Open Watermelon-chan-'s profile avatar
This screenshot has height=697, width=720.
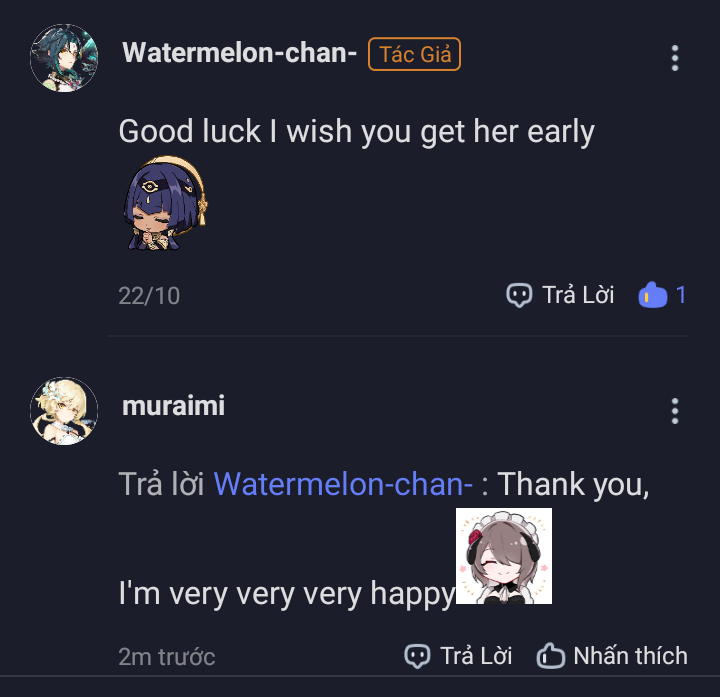coord(64,58)
